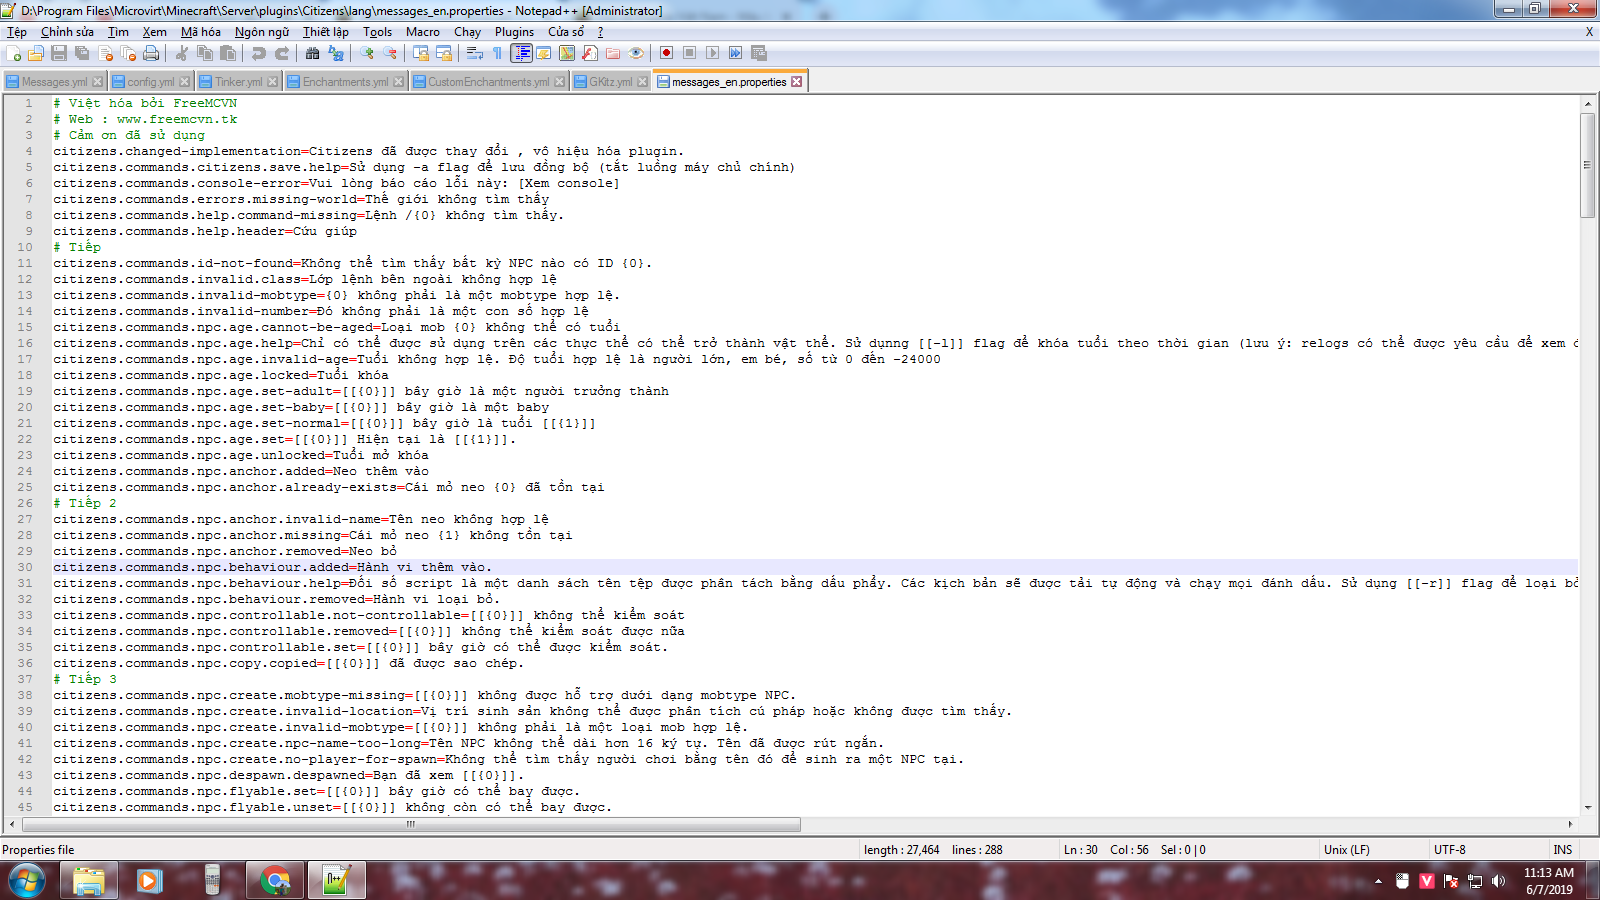Switch to the Messages.yml tab
Image resolution: width=1600 pixels, height=900 pixels.
point(54,82)
